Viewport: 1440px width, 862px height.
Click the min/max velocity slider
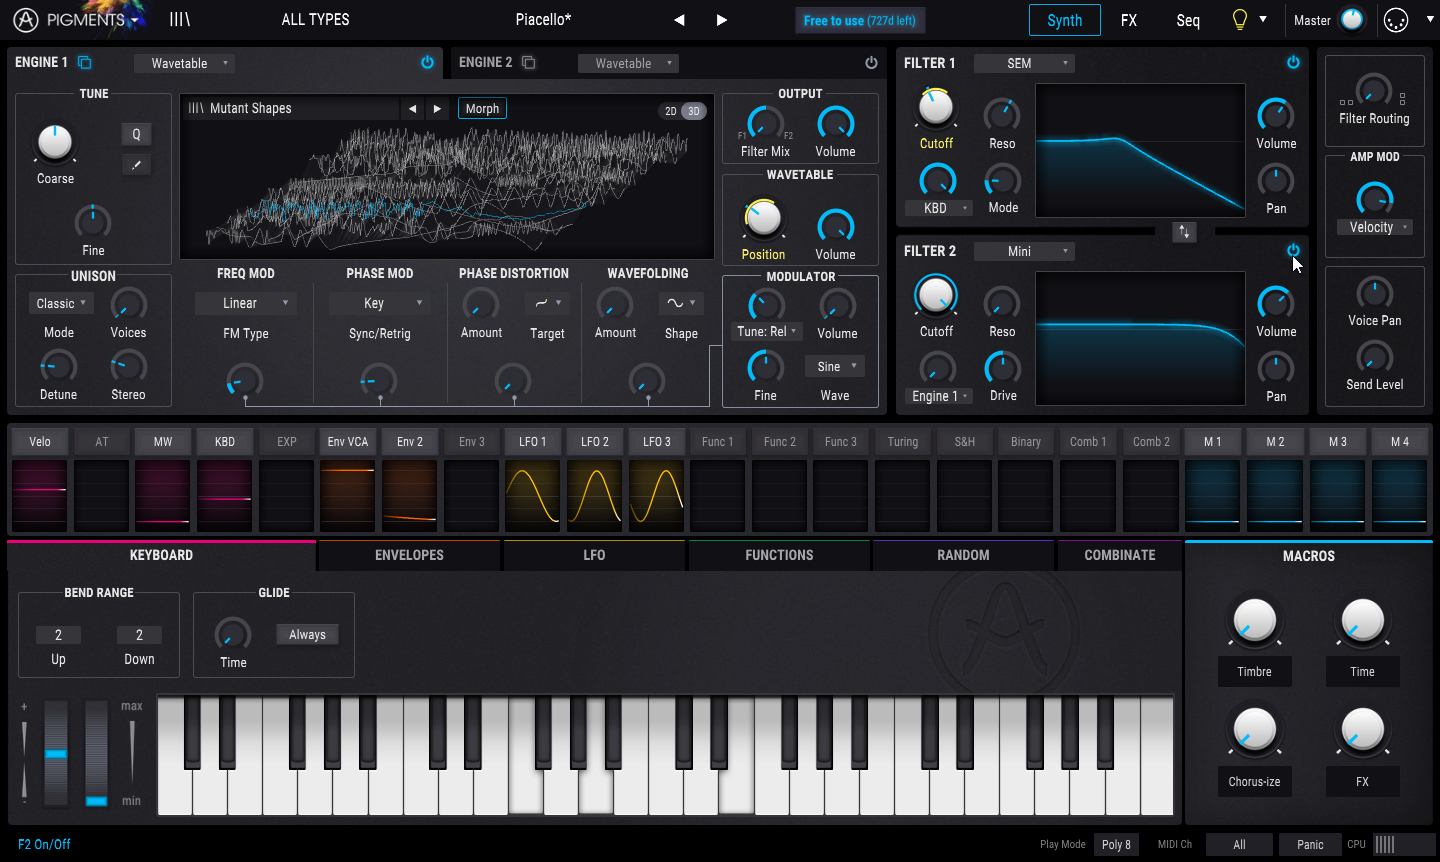131,753
